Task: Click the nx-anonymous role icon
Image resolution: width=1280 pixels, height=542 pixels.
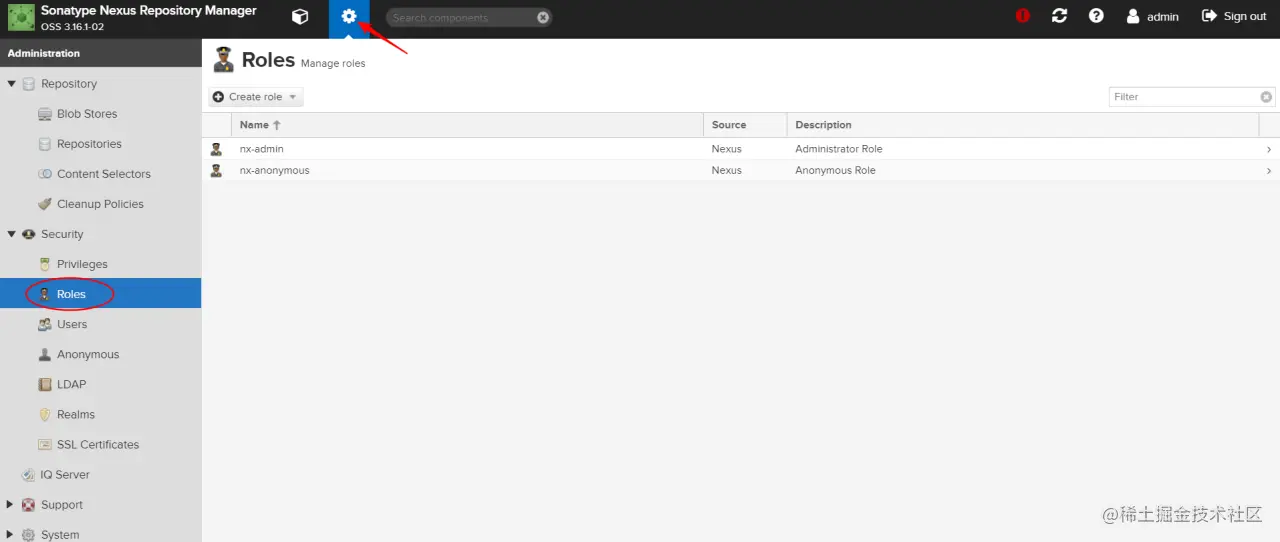Action: click(x=216, y=171)
